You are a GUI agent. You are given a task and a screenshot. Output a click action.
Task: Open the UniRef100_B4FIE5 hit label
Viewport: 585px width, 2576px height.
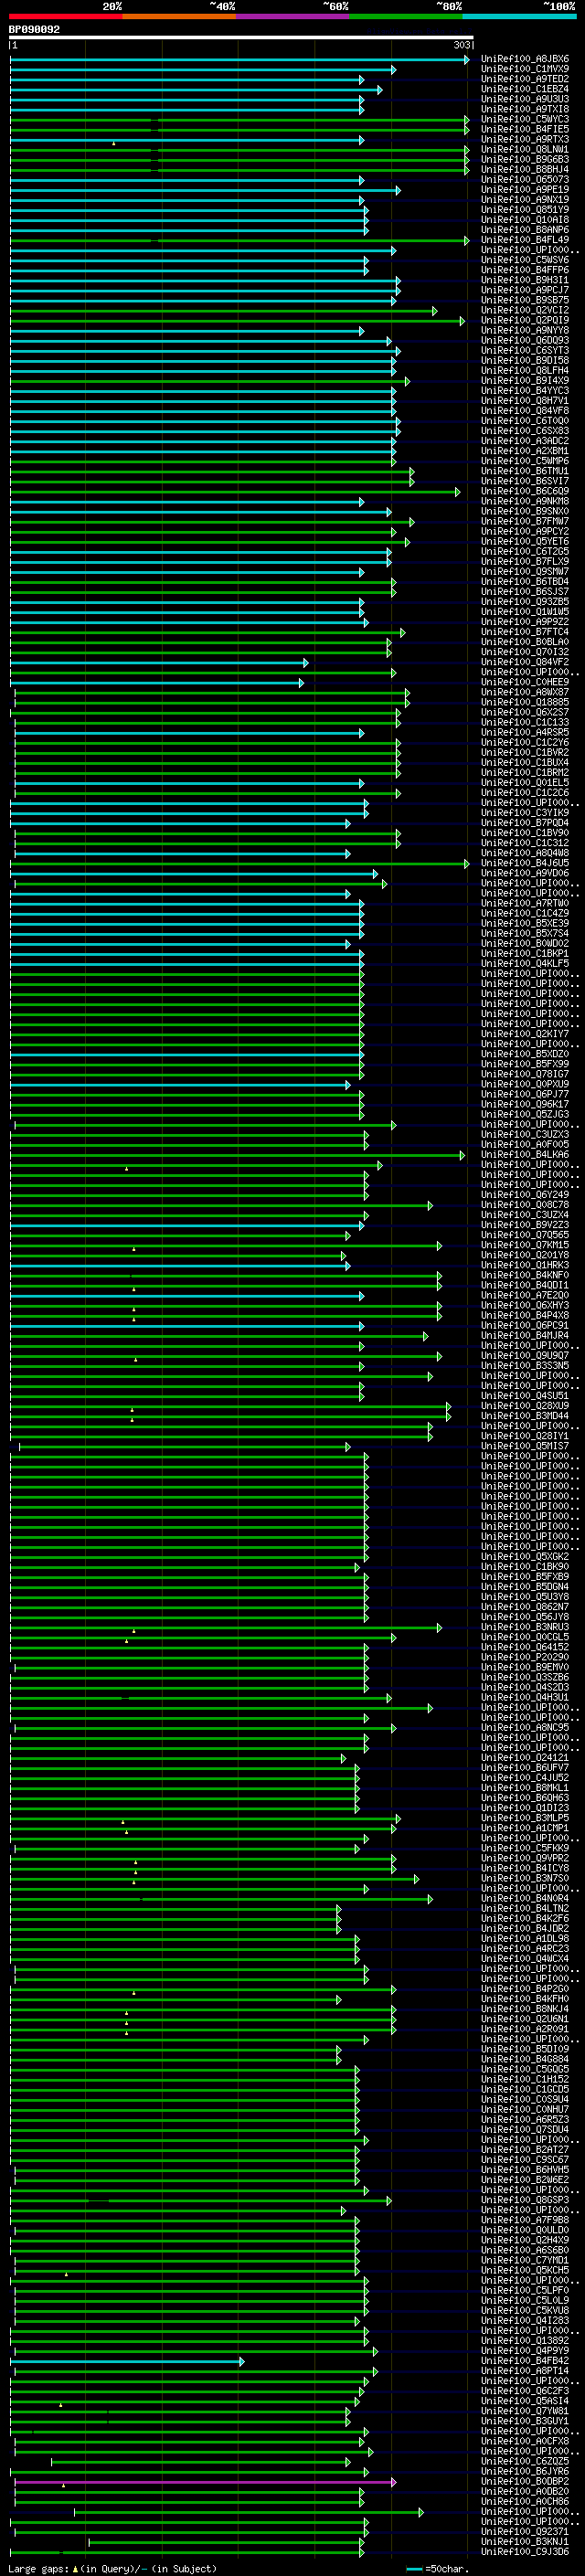[x=525, y=129]
